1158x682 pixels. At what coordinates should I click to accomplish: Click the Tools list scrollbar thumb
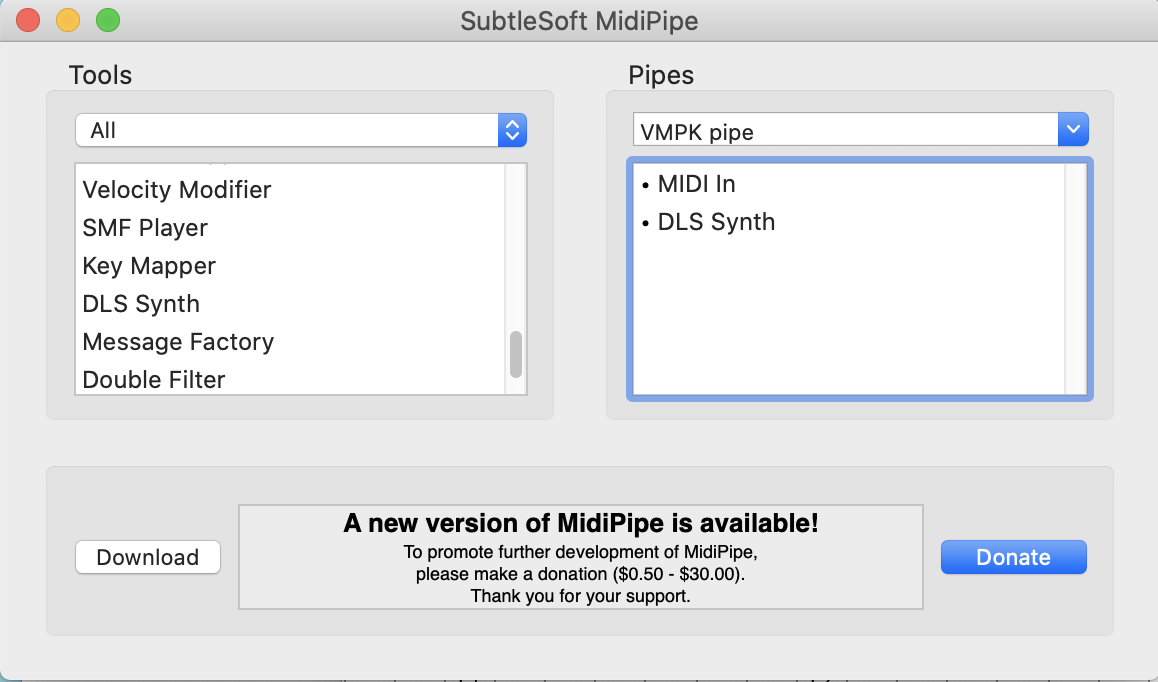pyautogui.click(x=516, y=355)
